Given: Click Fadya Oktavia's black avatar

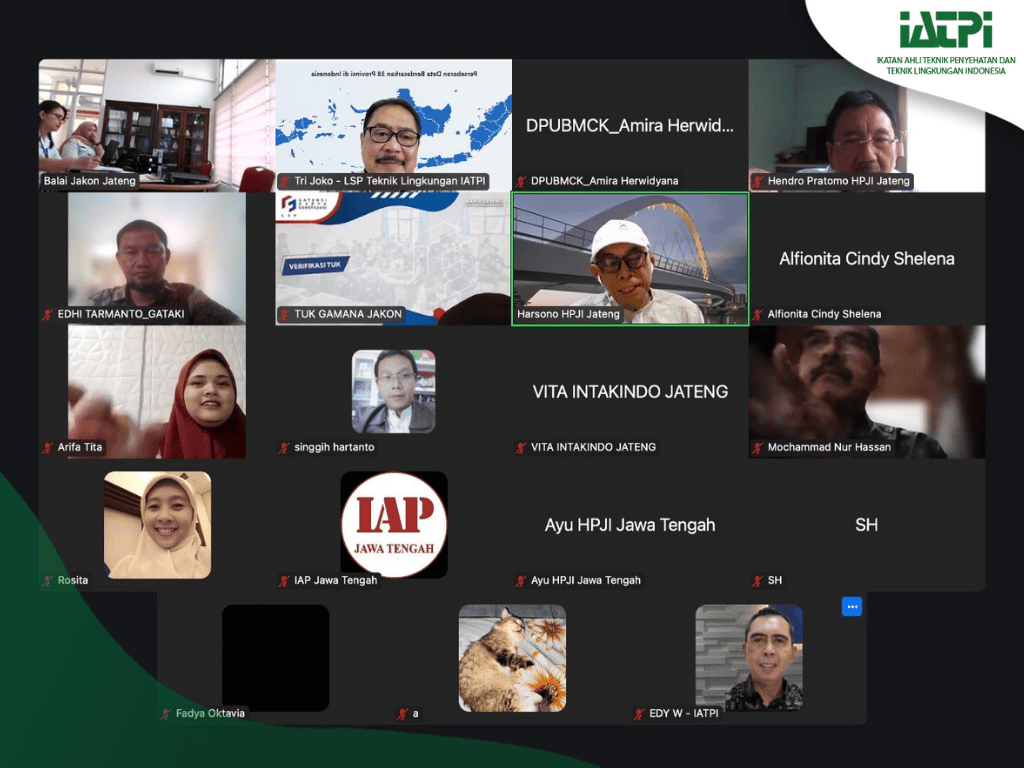Looking at the screenshot, I should [x=276, y=658].
